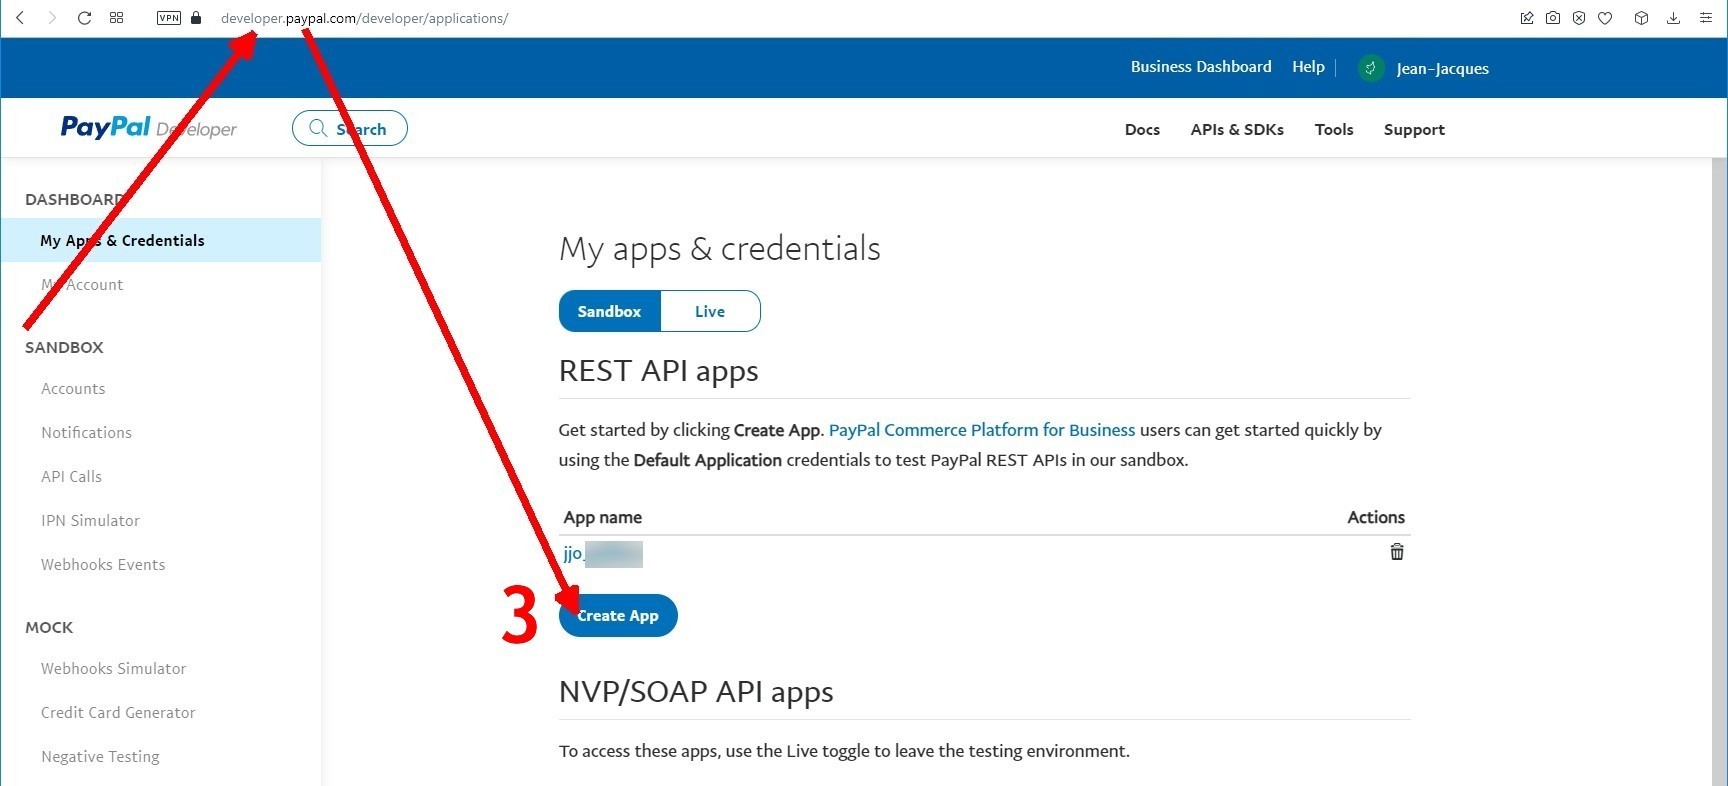Image resolution: width=1728 pixels, height=786 pixels.
Task: Open the APIs & SDKs menu
Action: 1237,129
